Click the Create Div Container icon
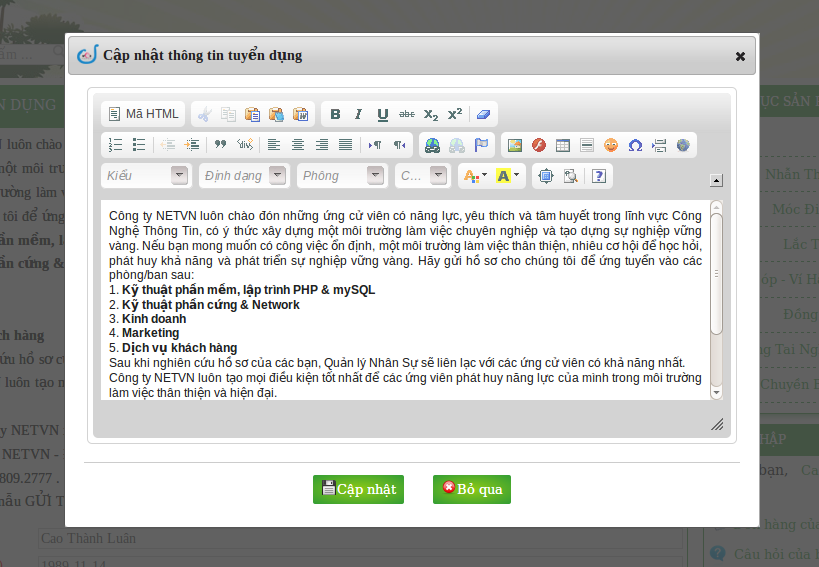 click(x=244, y=145)
